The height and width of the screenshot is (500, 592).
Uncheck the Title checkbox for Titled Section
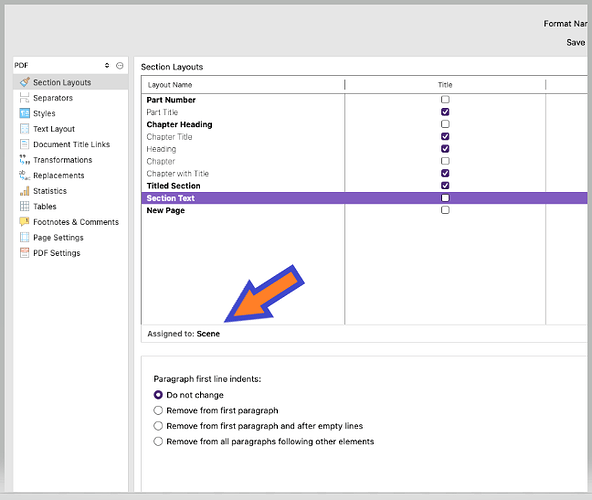tap(445, 185)
